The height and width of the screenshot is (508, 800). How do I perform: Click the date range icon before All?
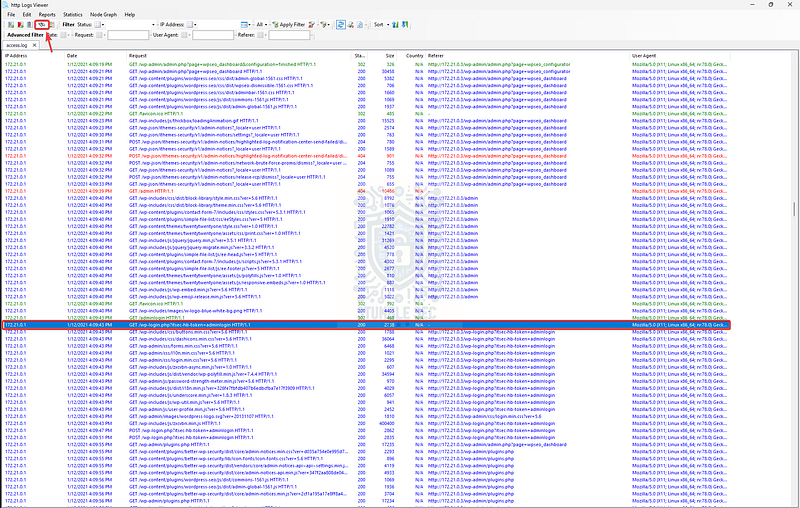pos(244,24)
